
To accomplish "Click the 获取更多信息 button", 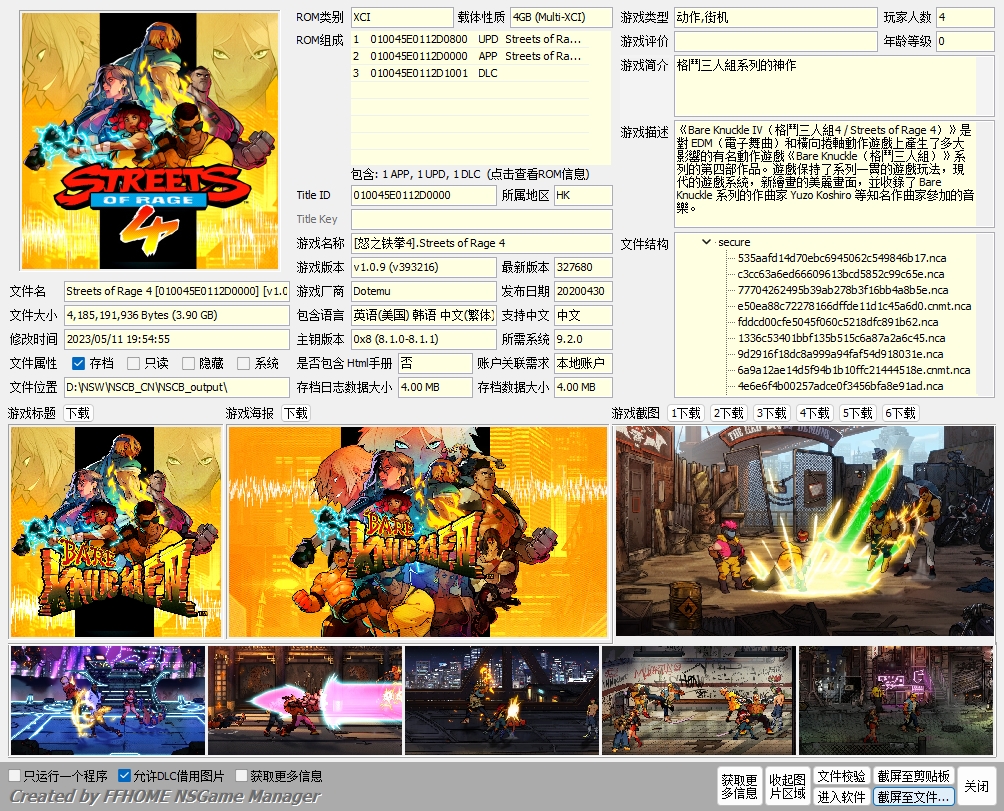I will click(x=740, y=786).
